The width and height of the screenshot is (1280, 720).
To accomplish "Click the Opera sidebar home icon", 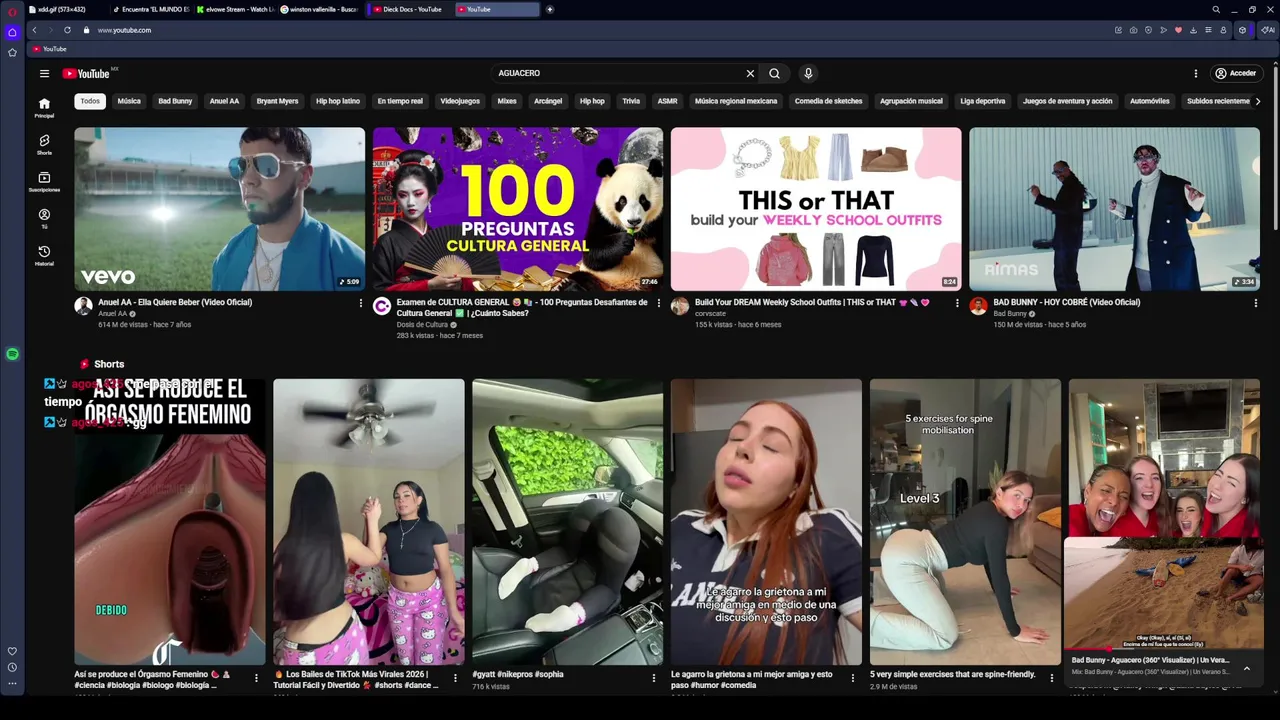I will [x=12, y=32].
